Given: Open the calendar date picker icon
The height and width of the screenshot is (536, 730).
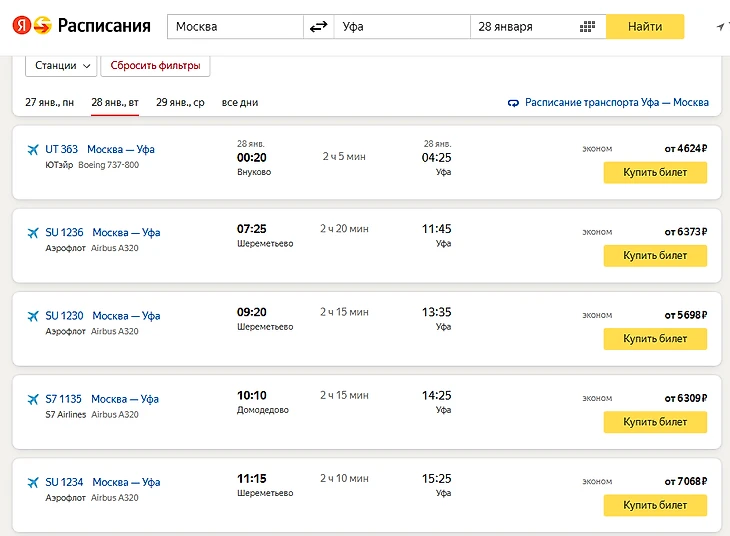Looking at the screenshot, I should pyautogui.click(x=588, y=27).
